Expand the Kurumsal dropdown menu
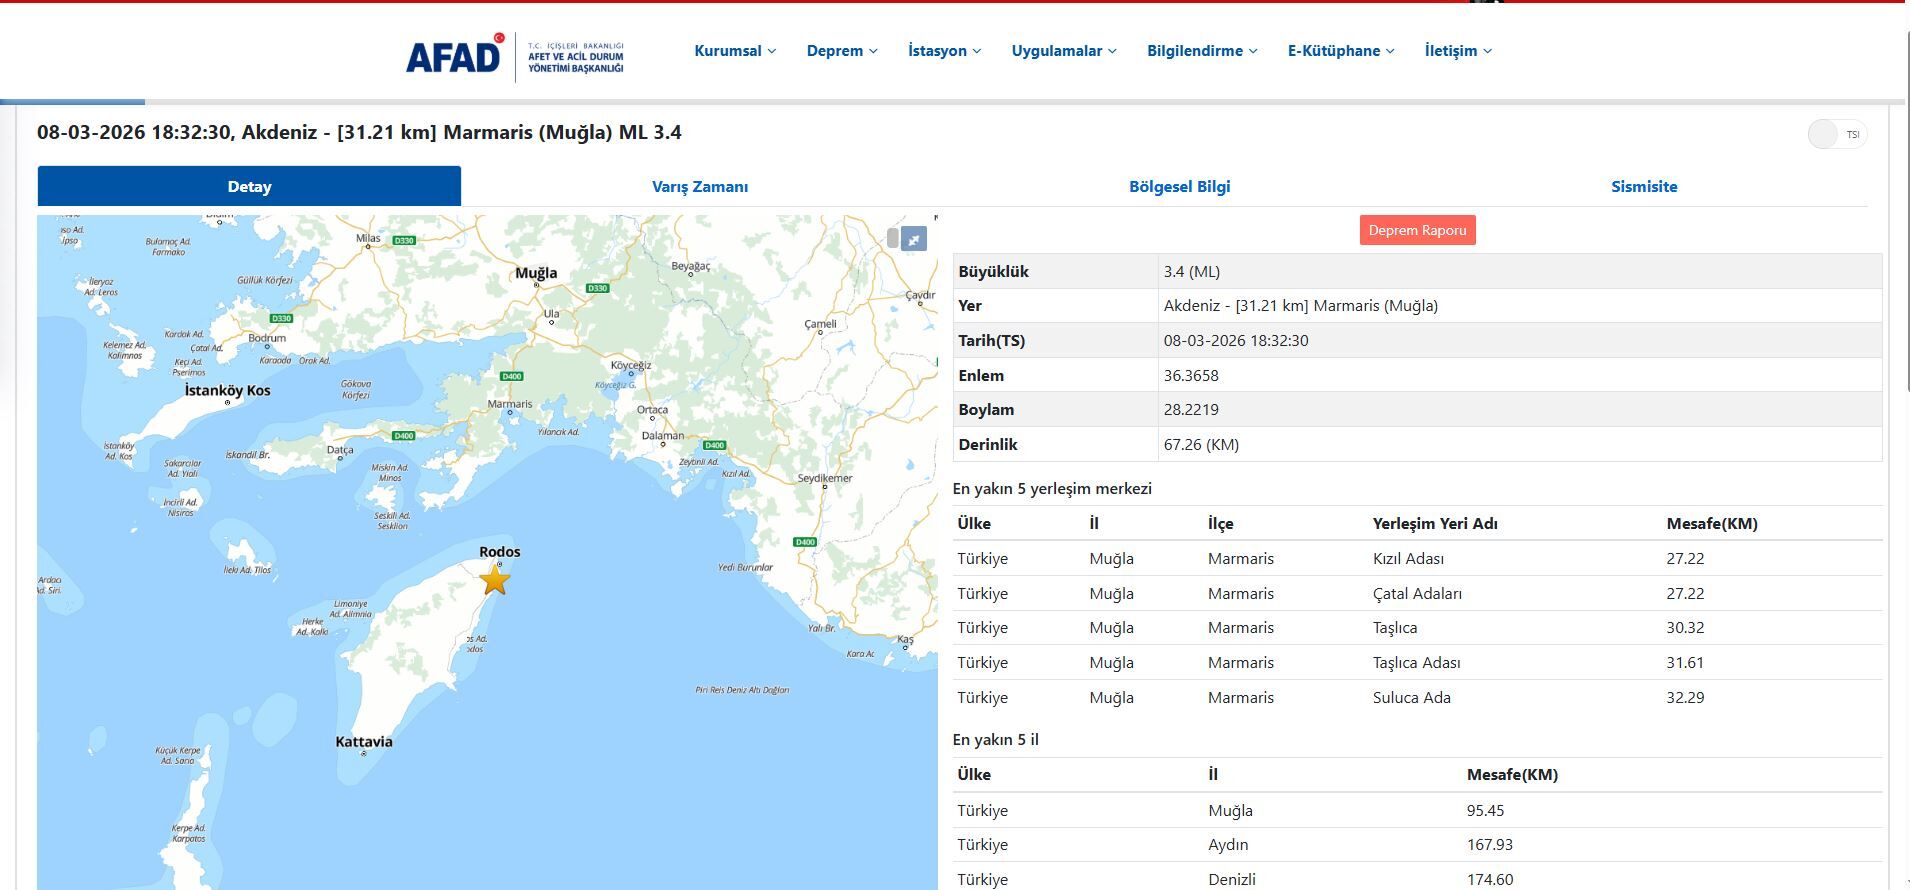The image size is (1910, 890). pyautogui.click(x=735, y=51)
